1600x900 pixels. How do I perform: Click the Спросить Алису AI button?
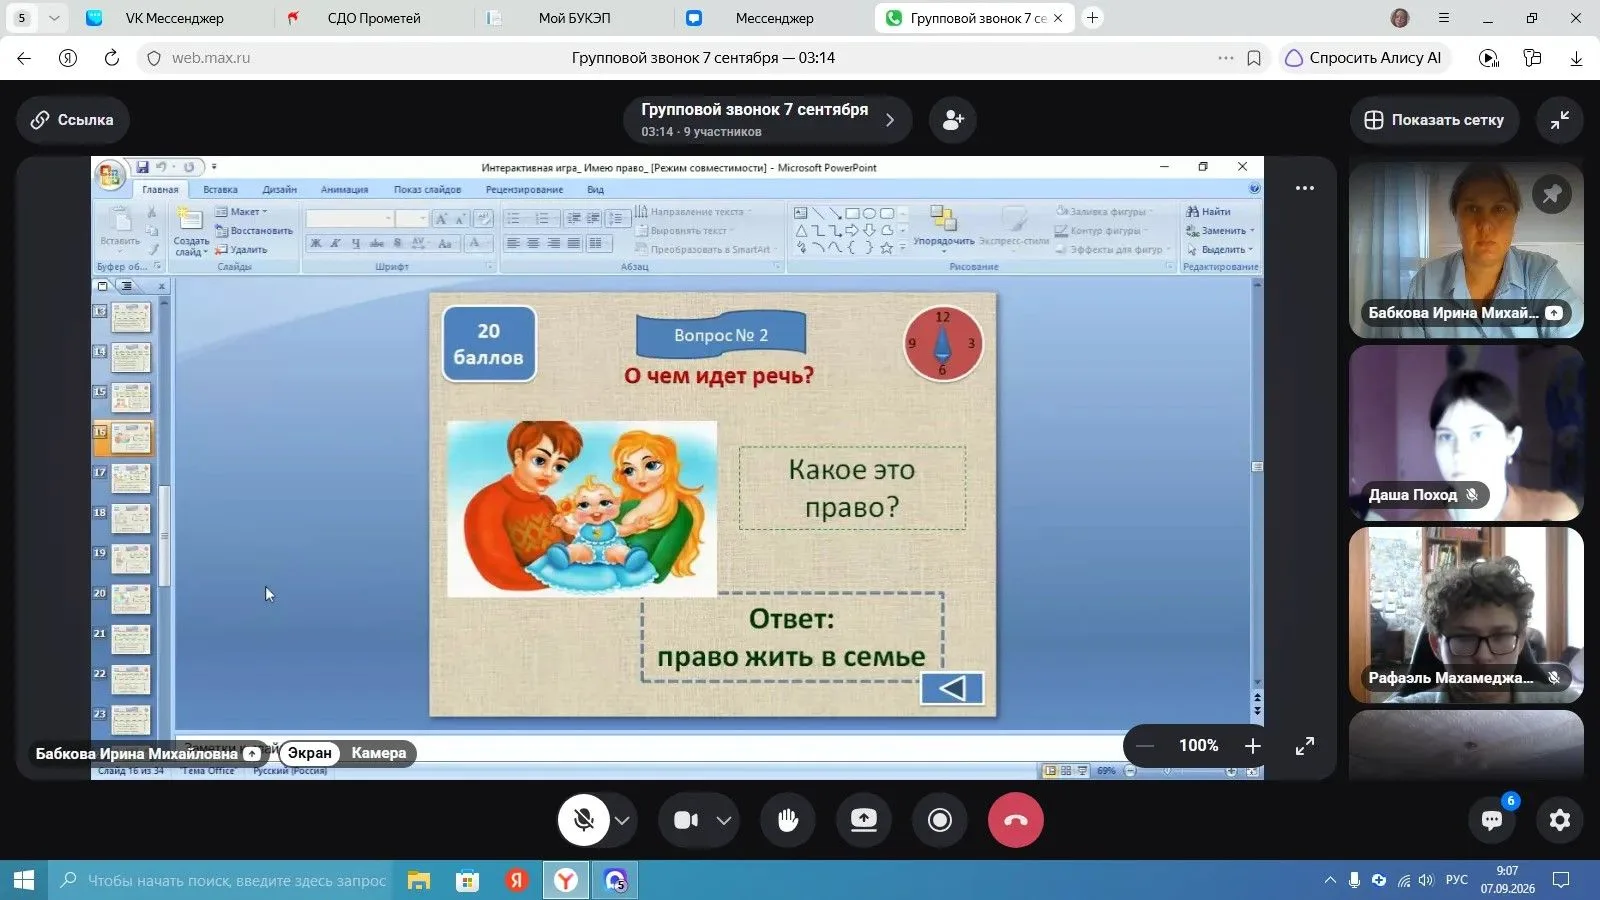(x=1364, y=58)
